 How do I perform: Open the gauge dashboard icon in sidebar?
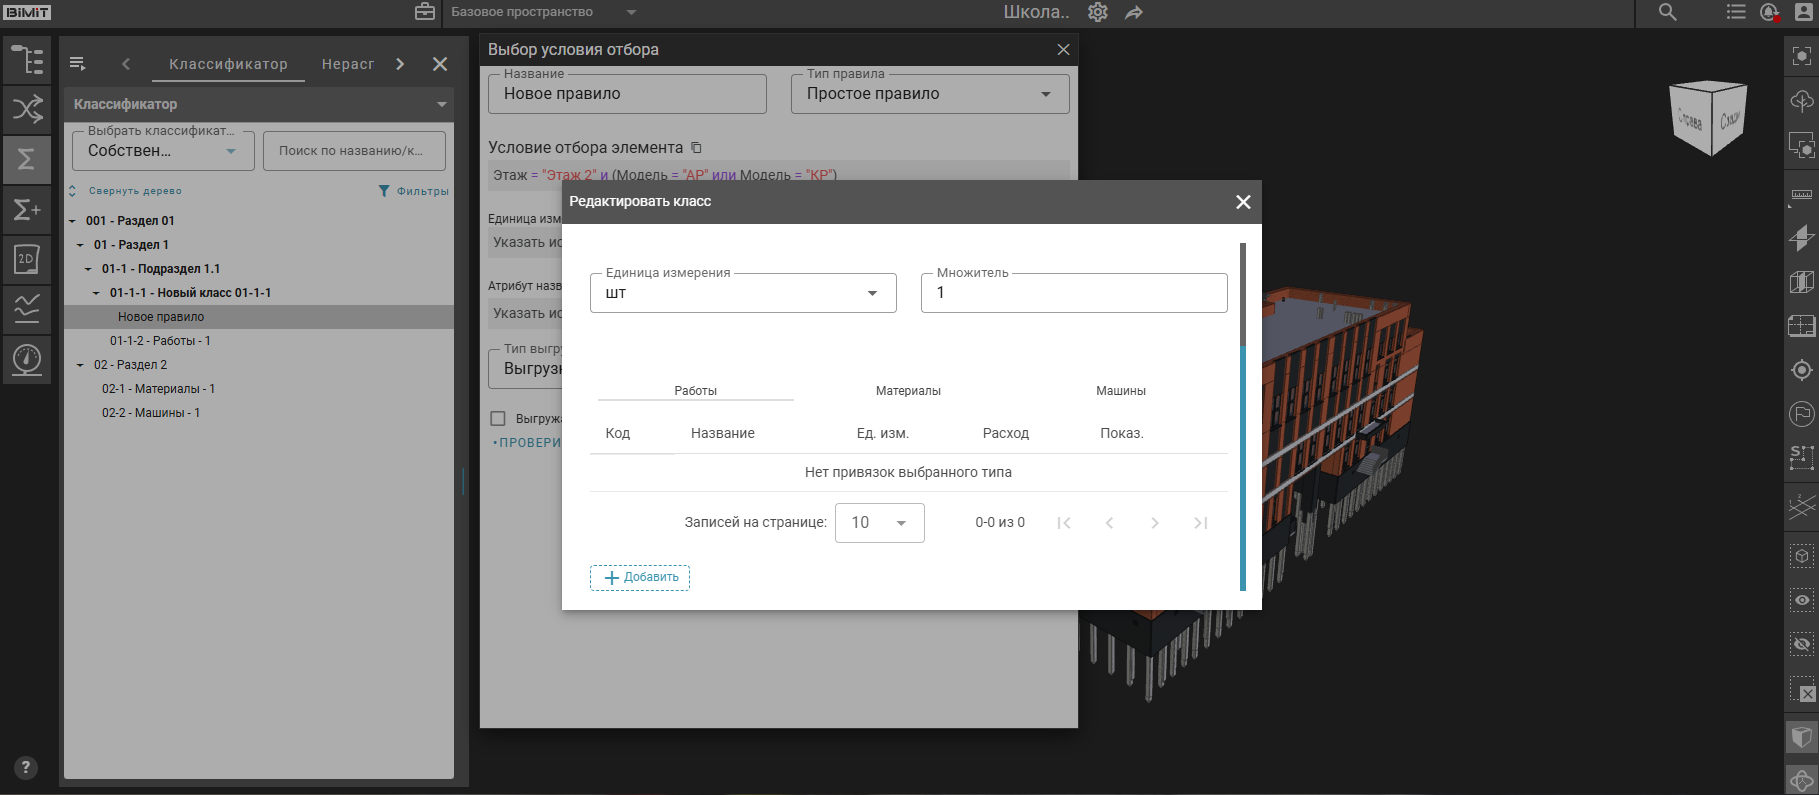pos(27,358)
